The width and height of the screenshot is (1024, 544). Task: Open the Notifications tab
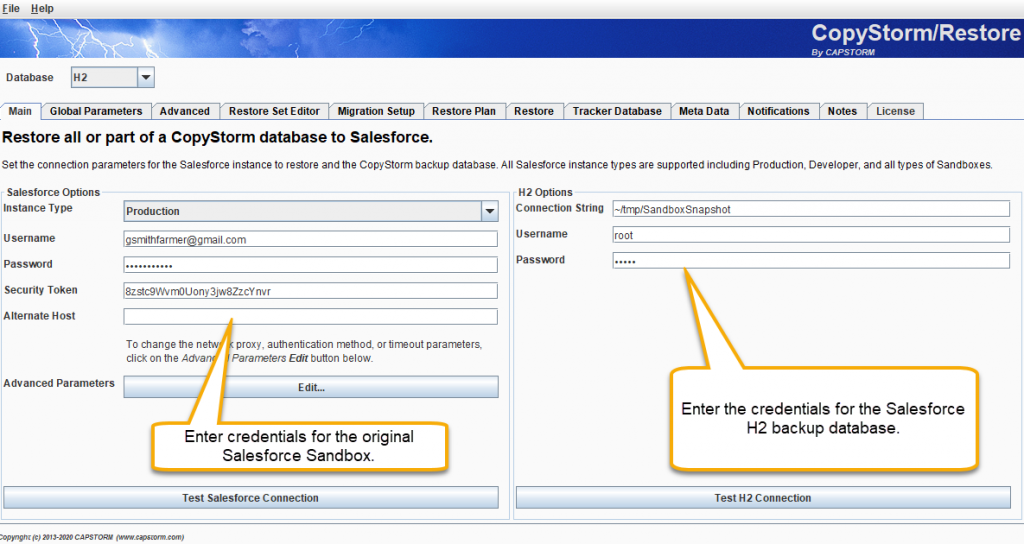(778, 111)
